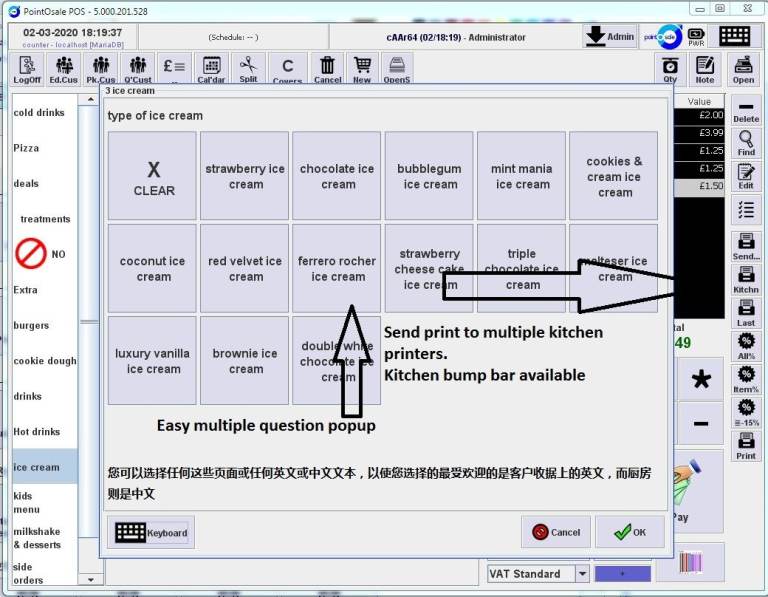
Task: Open the Cal'dar calendar tool
Action: (211, 69)
